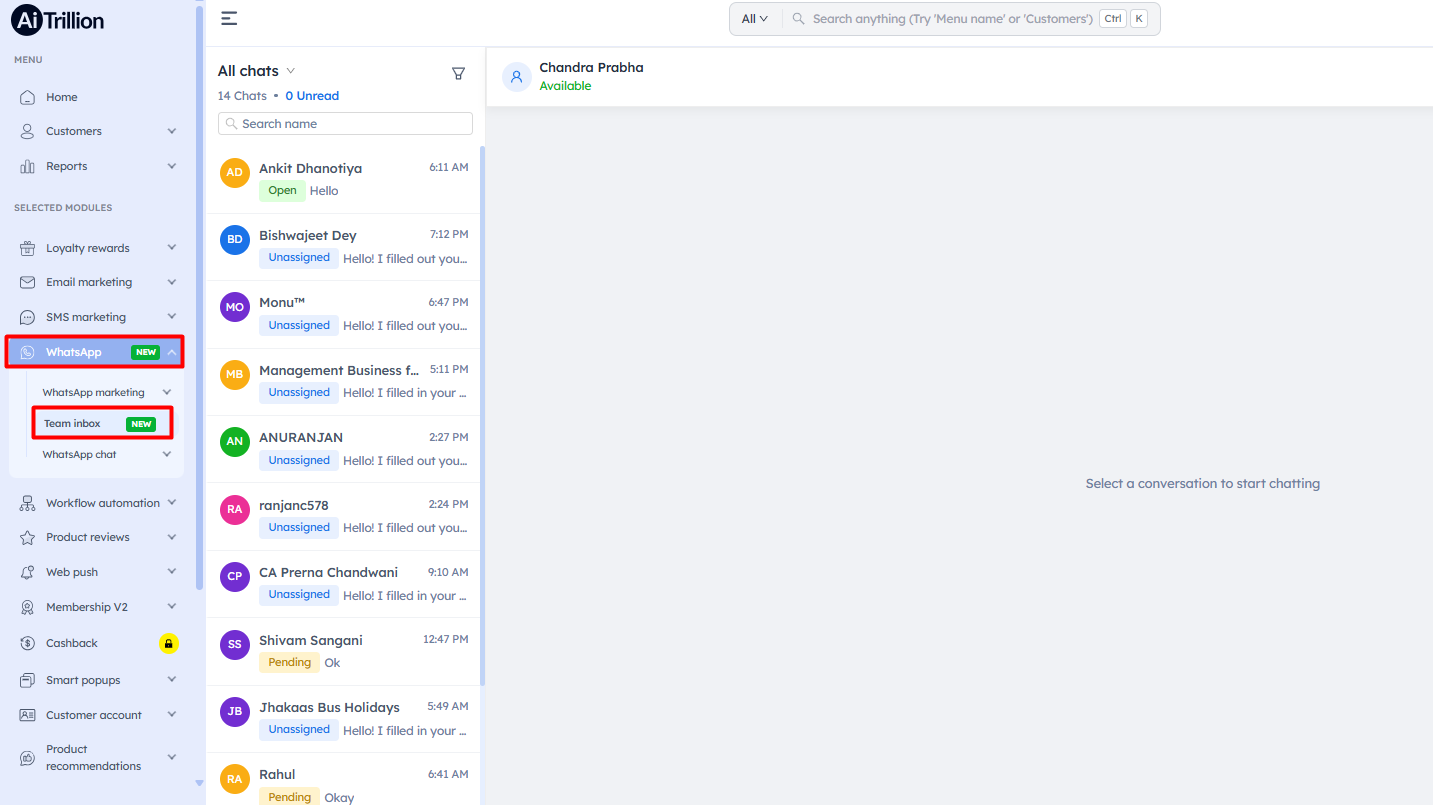The height and width of the screenshot is (805, 1433).
Task: Click the Home icon in sidebar
Action: tap(28, 97)
